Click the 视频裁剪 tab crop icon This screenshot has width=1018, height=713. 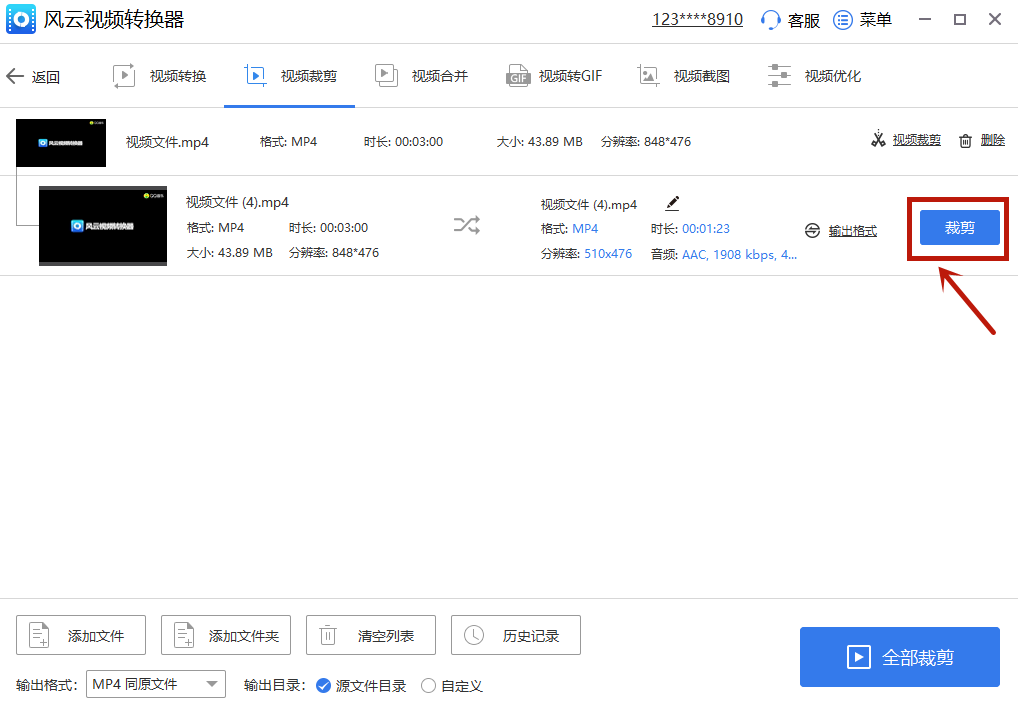point(255,76)
